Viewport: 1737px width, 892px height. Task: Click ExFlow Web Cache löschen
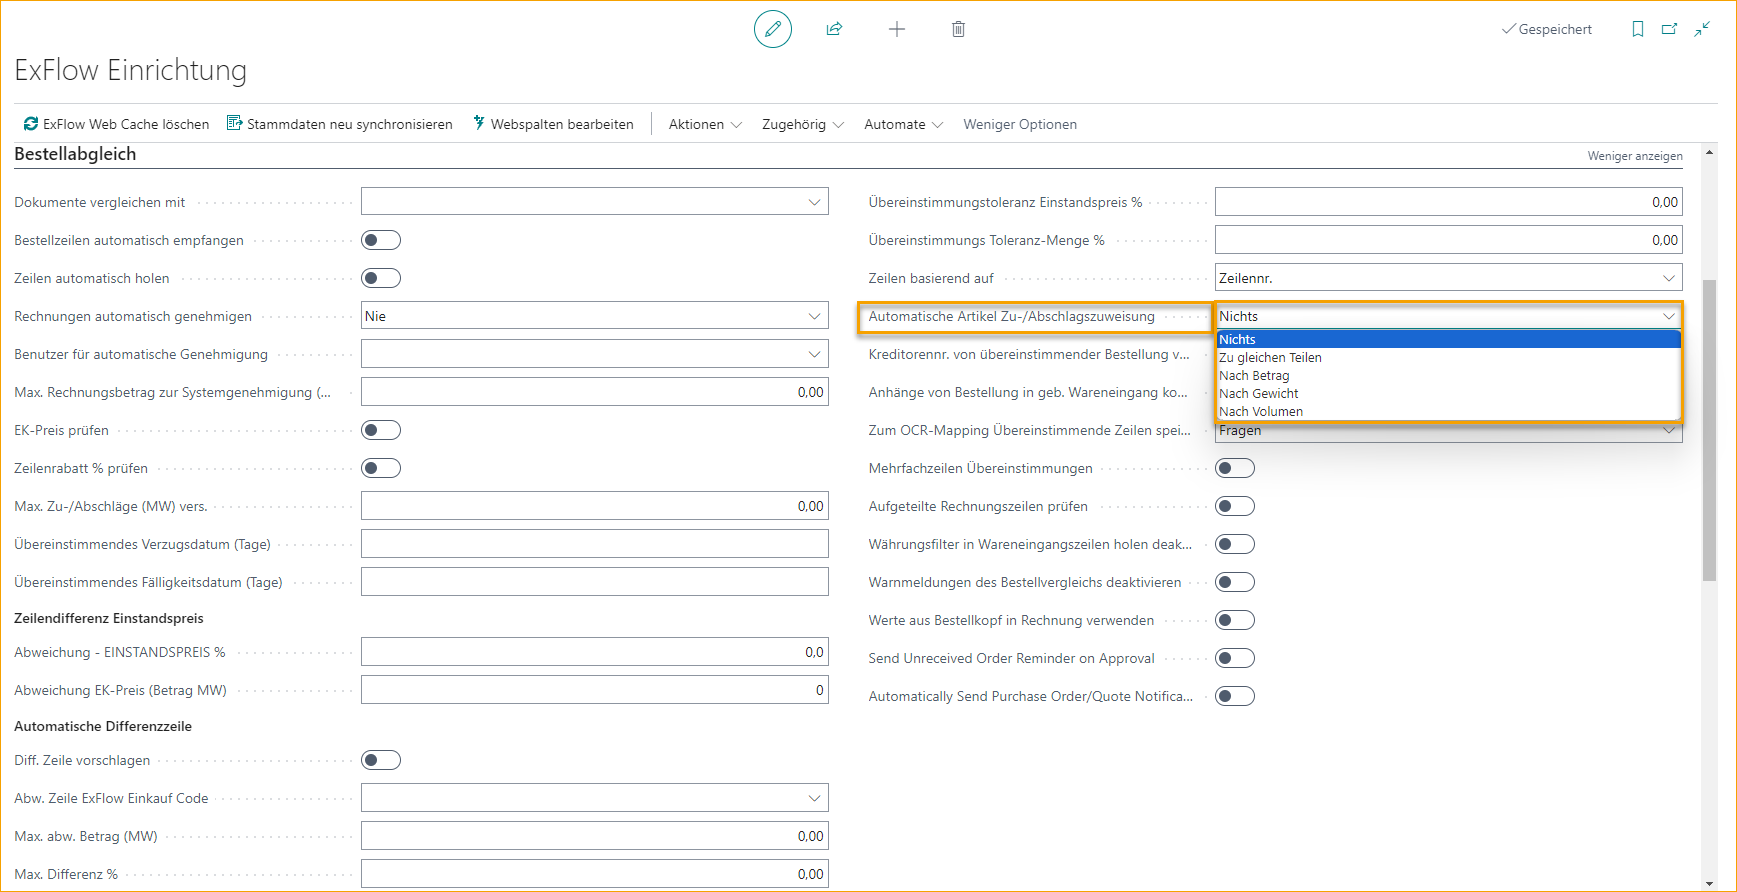click(117, 124)
